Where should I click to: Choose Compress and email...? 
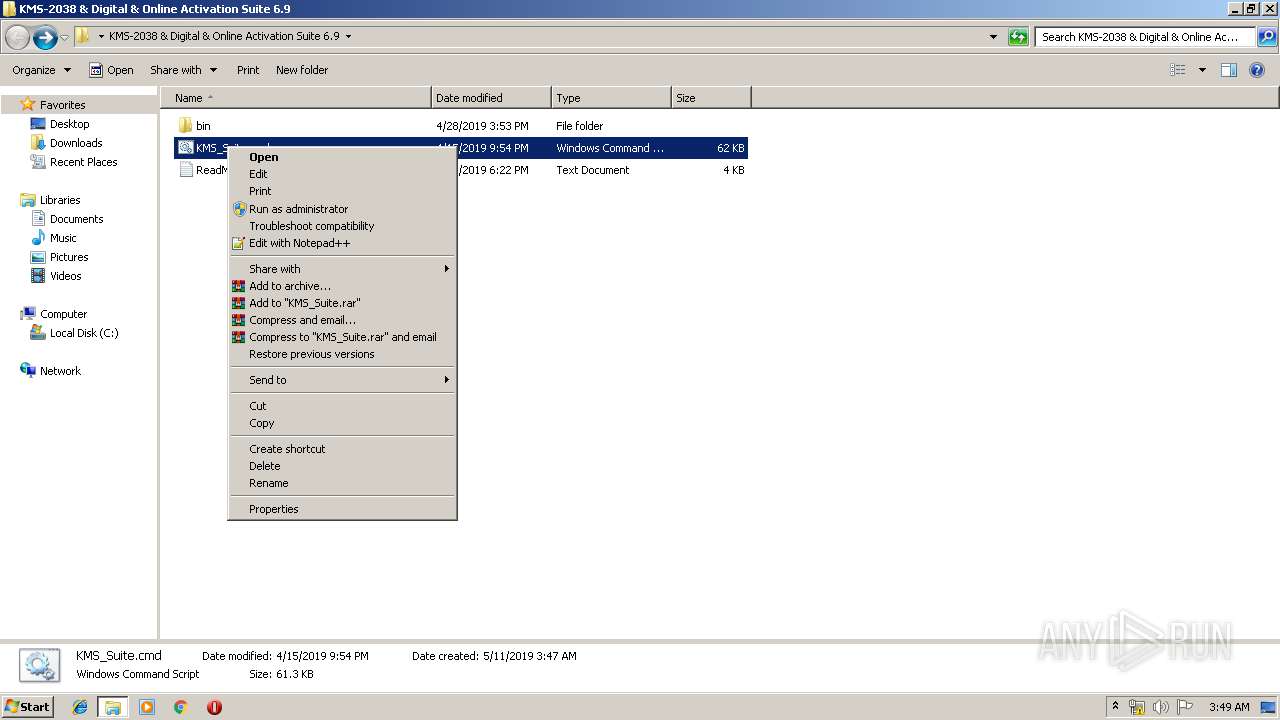[342, 320]
